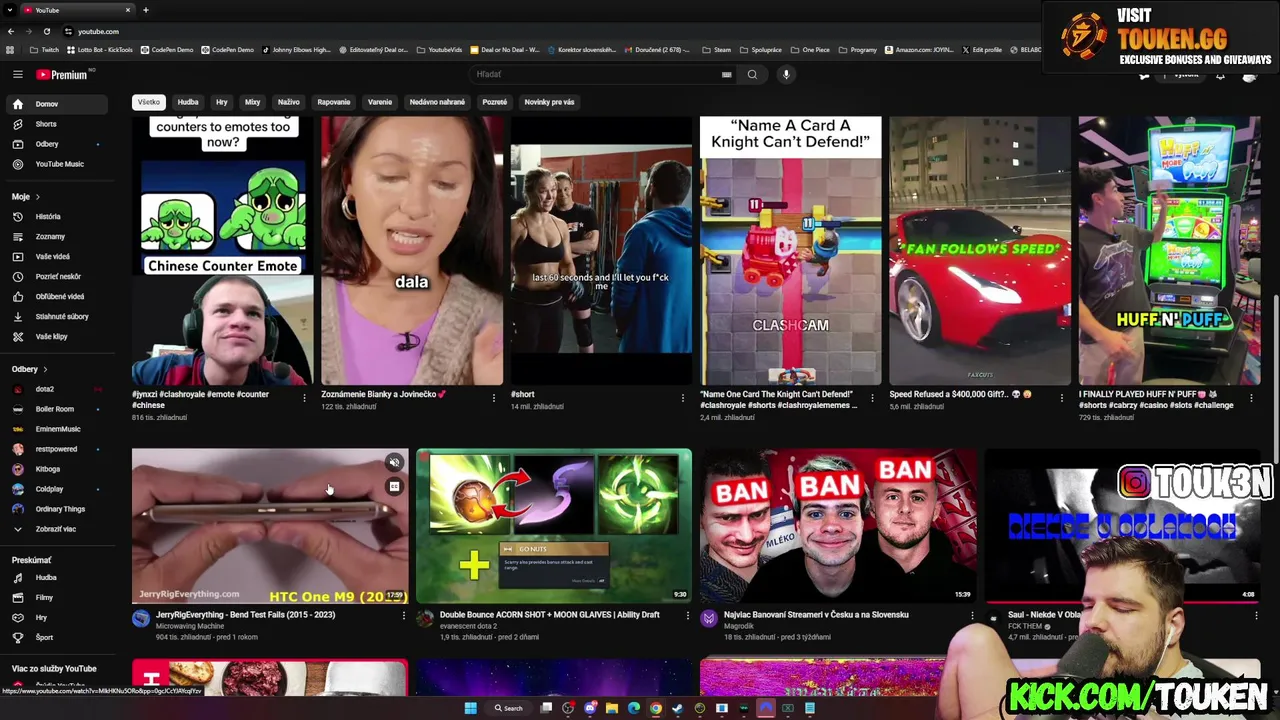Open notifications bell icon
Image resolution: width=1280 pixels, height=720 pixels.
1220,75
